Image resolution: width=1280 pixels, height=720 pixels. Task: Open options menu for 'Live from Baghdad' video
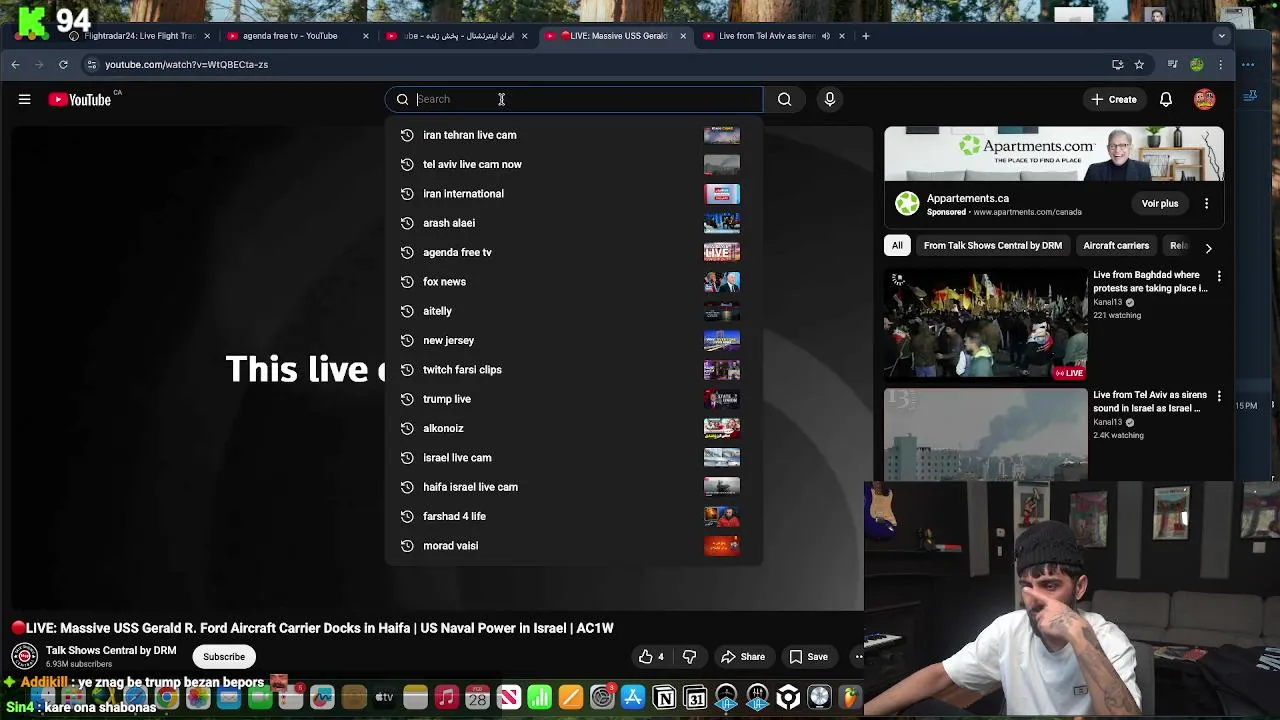[x=1219, y=276]
